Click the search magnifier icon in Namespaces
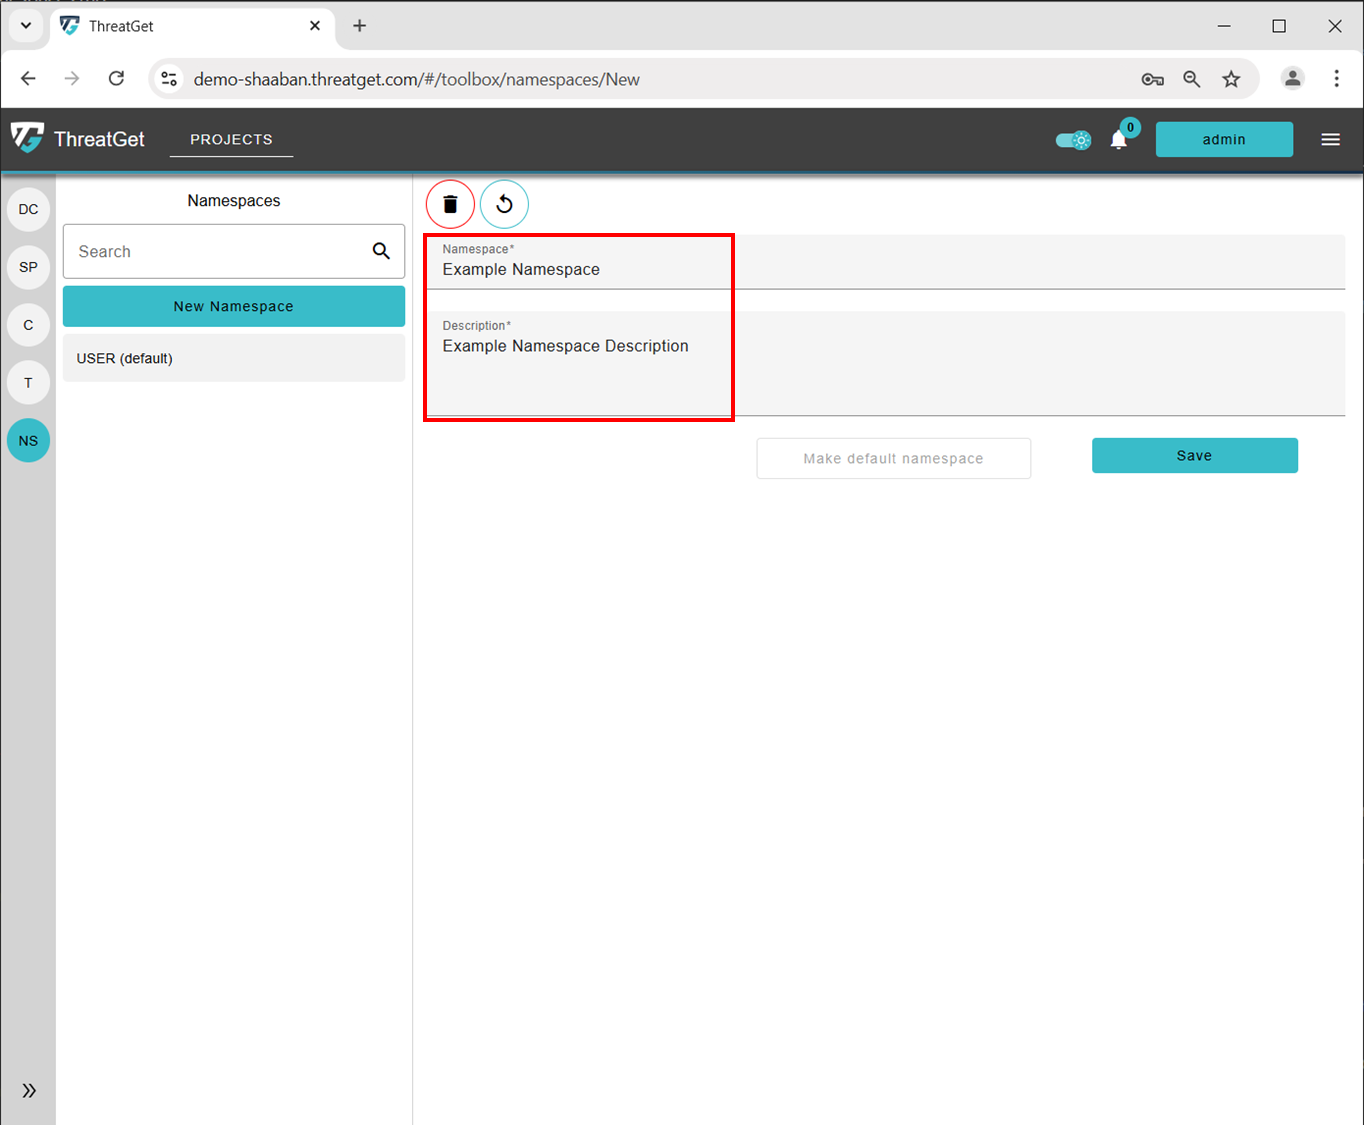The height and width of the screenshot is (1125, 1364). [381, 251]
